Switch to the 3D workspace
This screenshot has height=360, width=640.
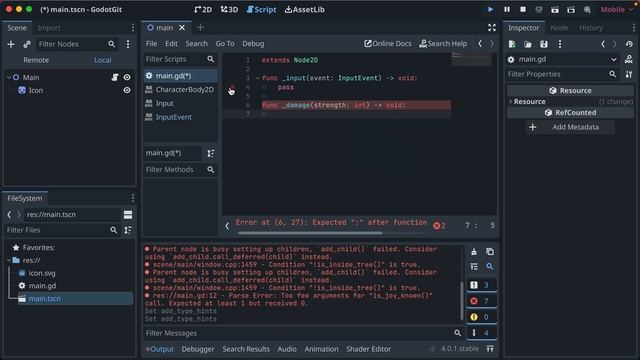click(x=229, y=9)
